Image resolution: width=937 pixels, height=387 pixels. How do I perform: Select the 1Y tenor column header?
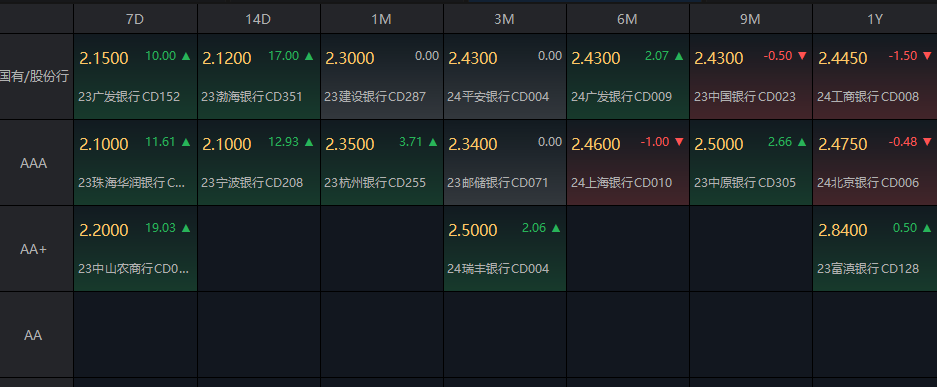(875, 19)
